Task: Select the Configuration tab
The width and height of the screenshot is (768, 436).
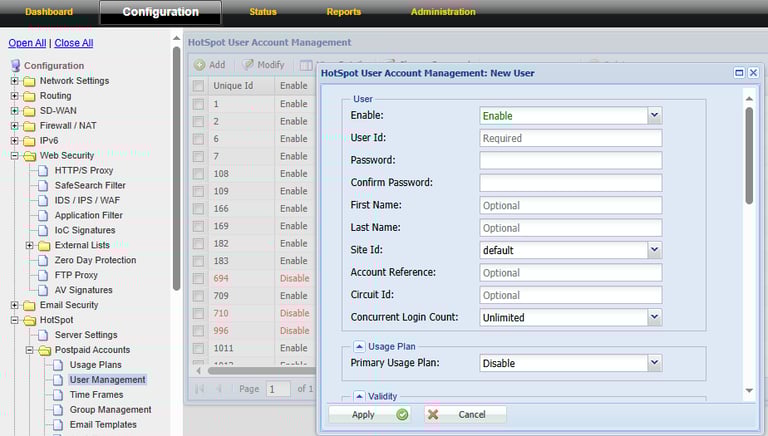Action: 161,12
